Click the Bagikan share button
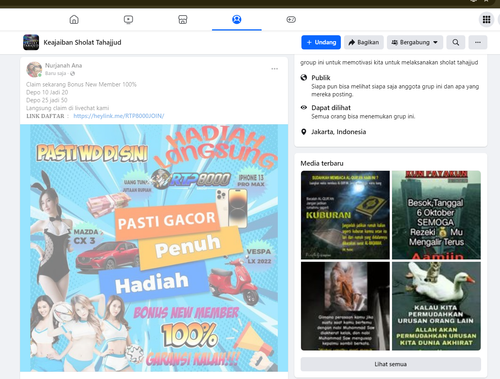 [364, 42]
